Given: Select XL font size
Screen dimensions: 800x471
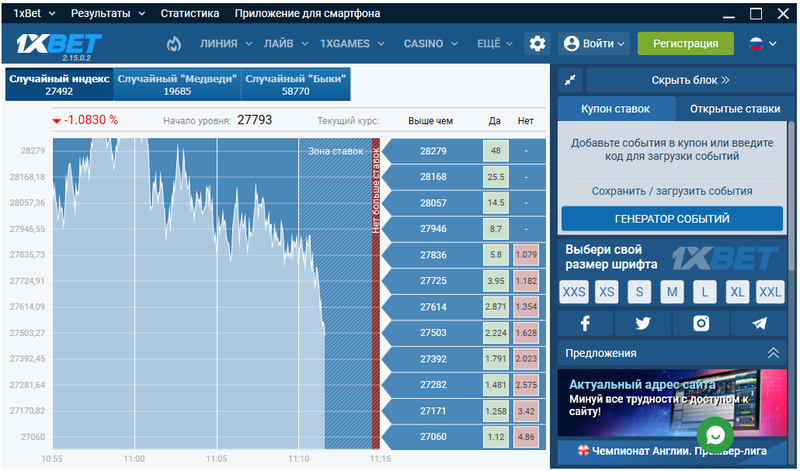Looking at the screenshot, I should point(737,292).
